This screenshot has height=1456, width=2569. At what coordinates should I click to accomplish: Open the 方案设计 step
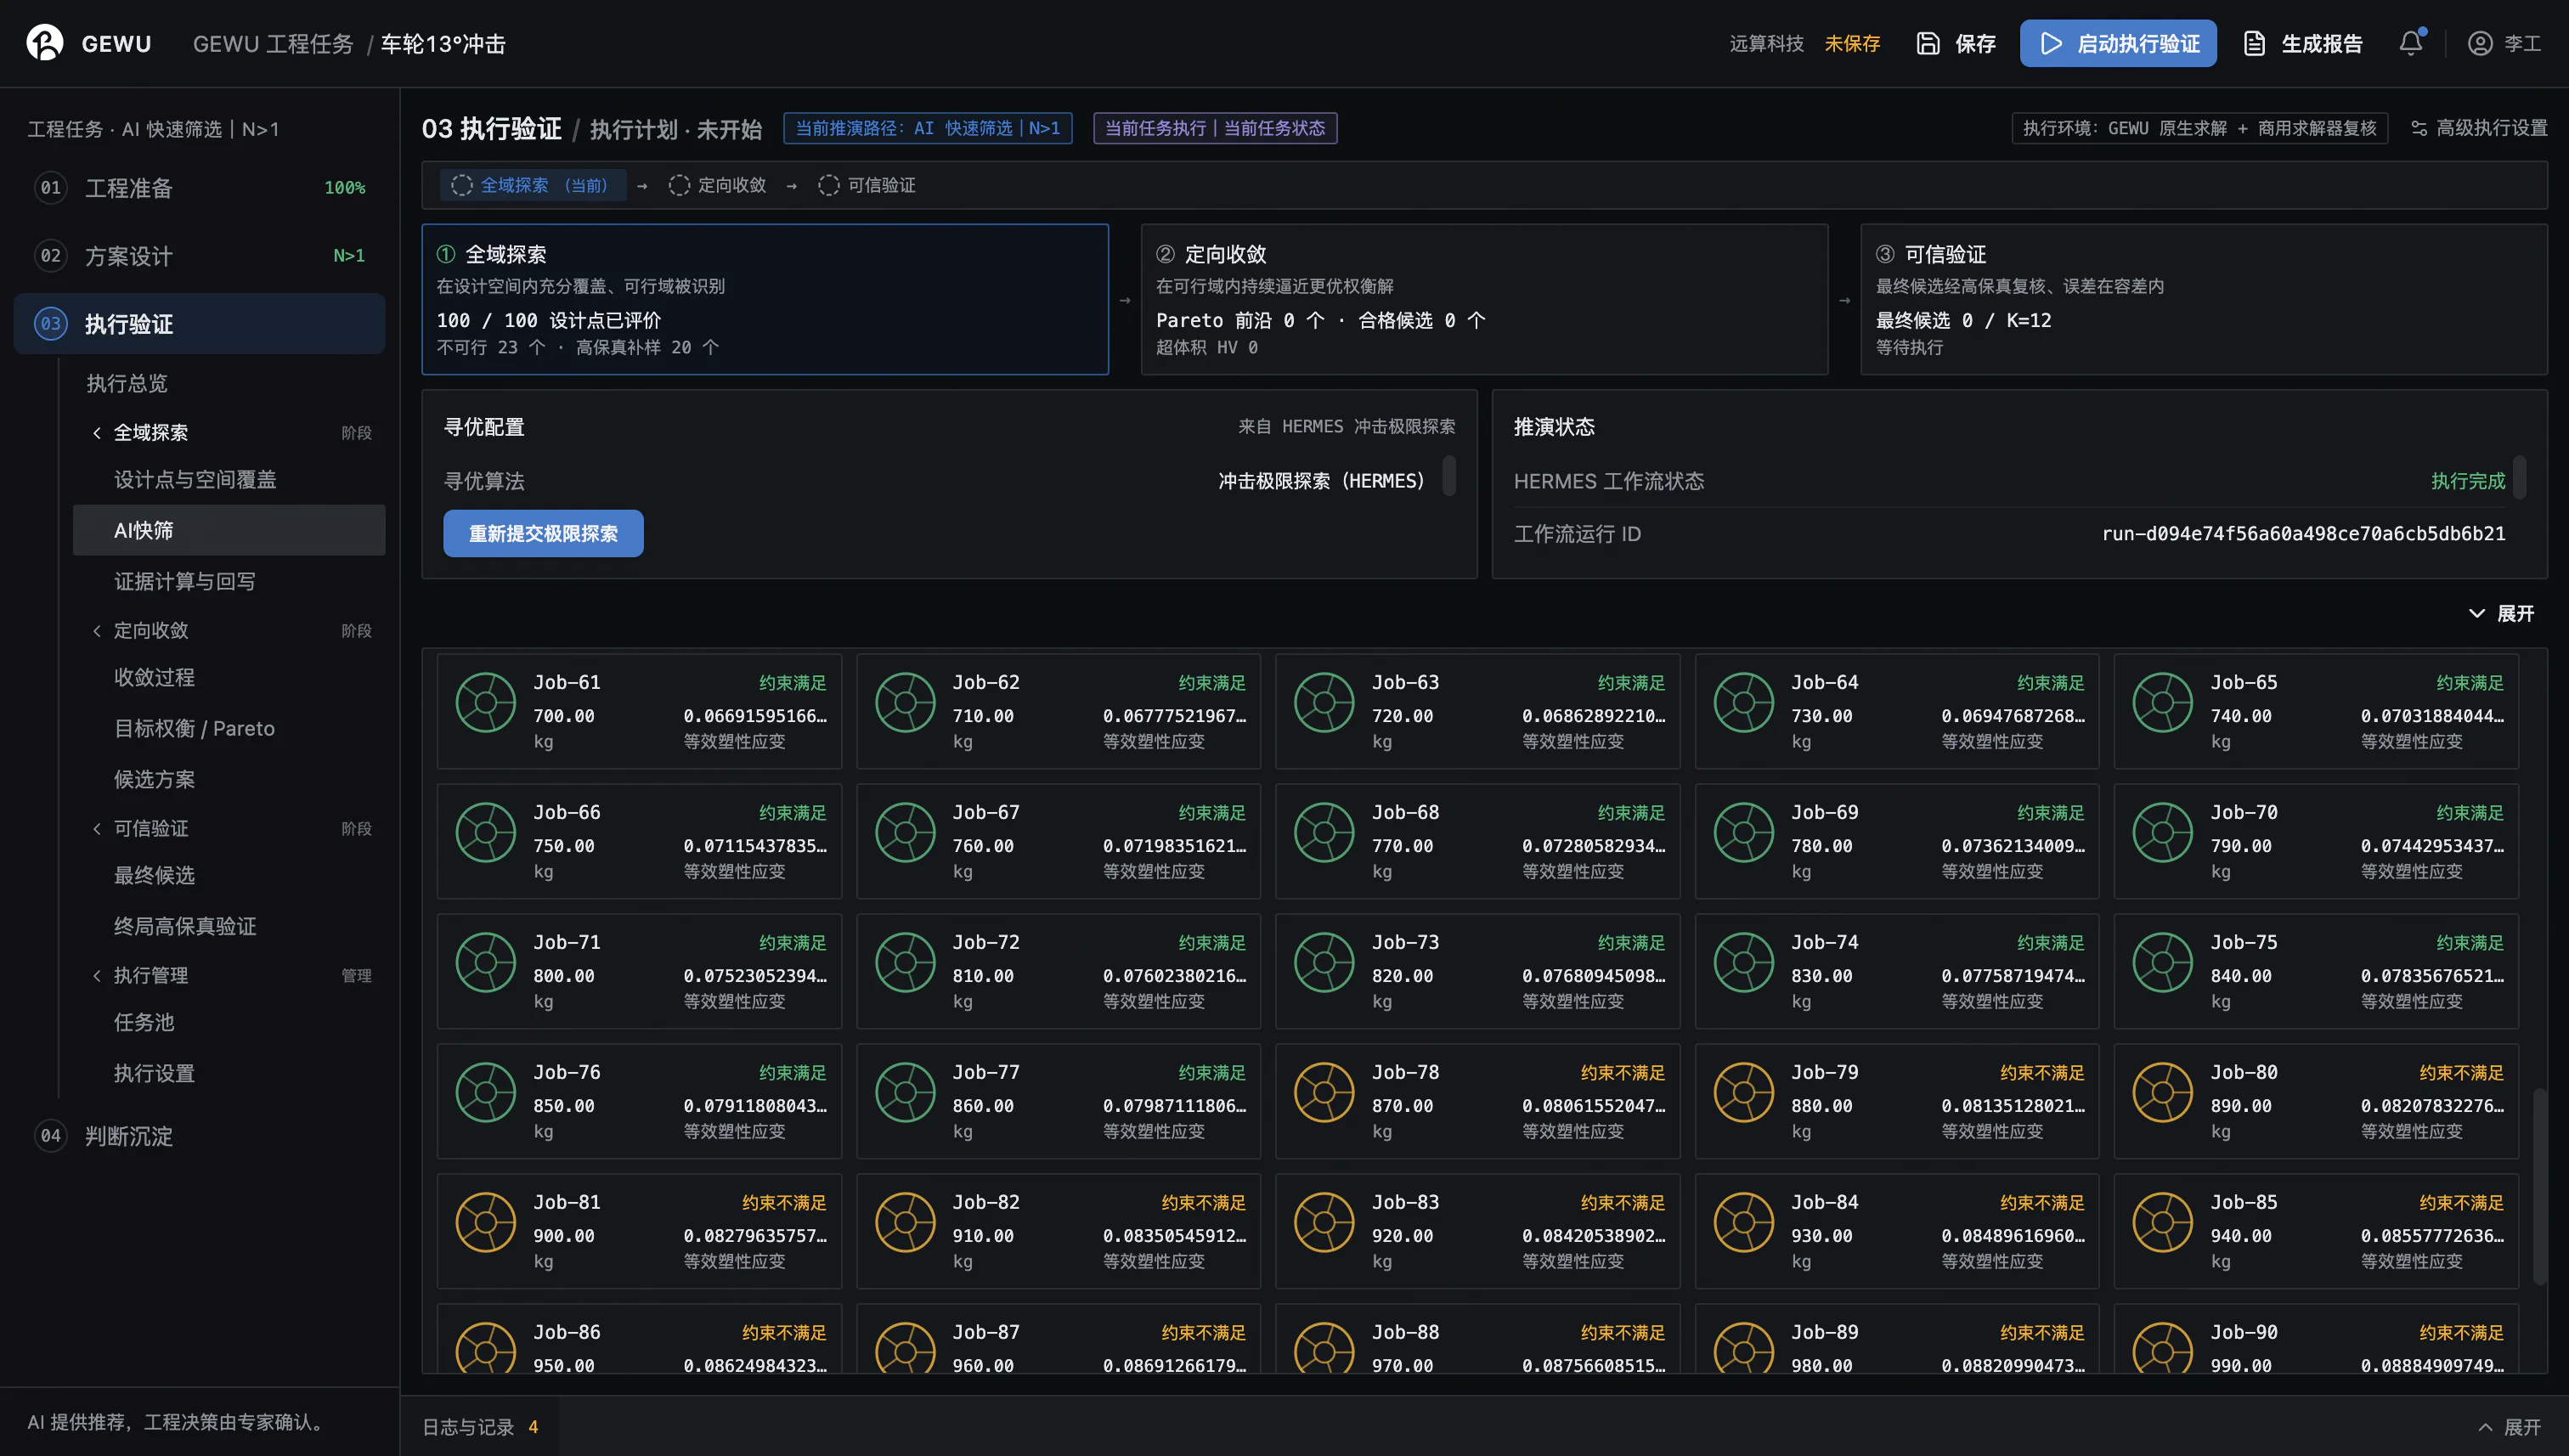click(x=200, y=256)
